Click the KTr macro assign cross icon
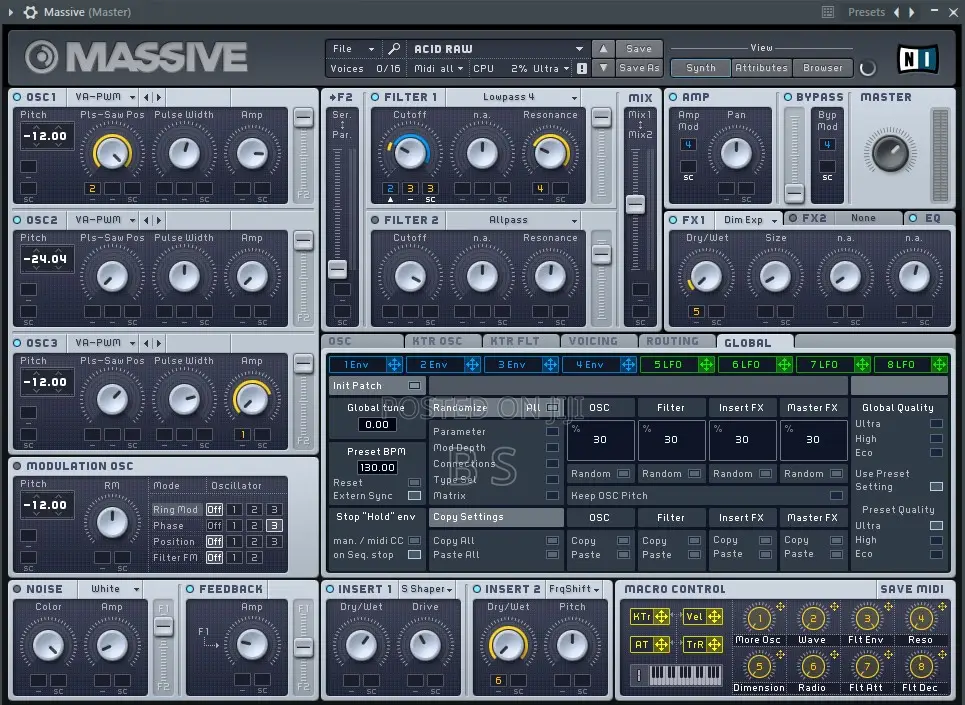 click(662, 616)
